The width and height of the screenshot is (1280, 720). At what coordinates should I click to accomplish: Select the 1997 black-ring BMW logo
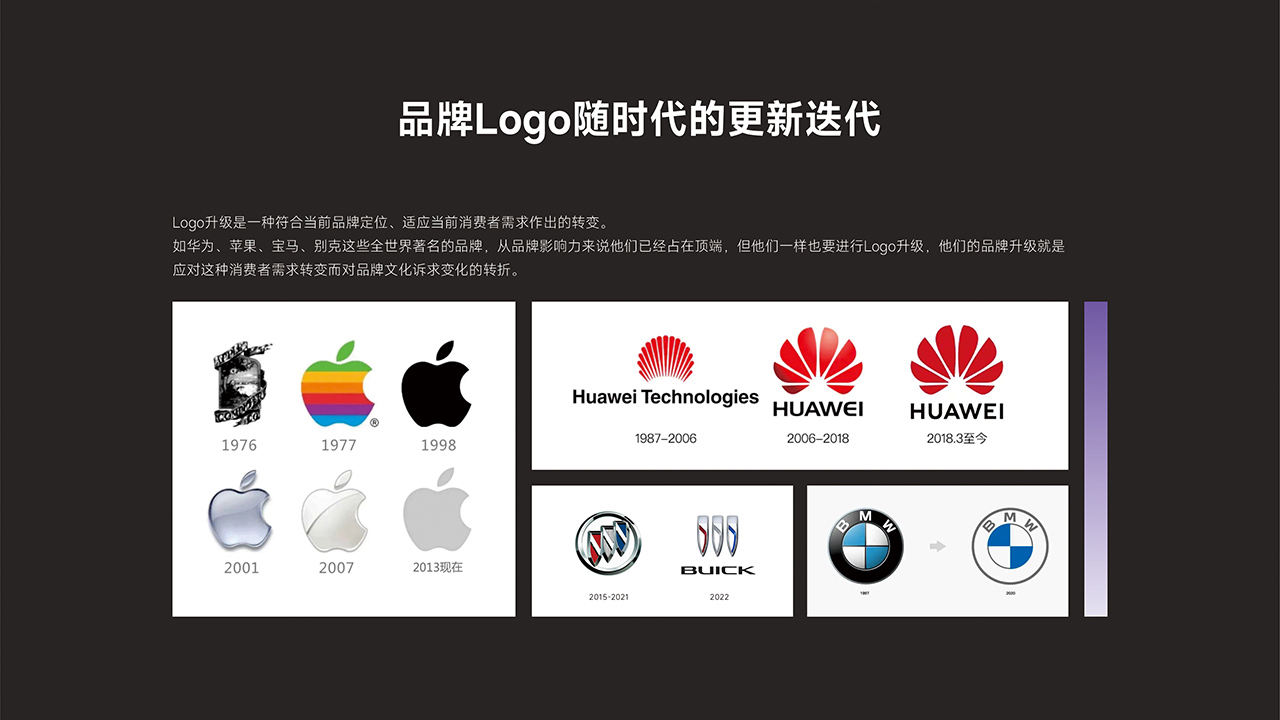tap(865, 546)
